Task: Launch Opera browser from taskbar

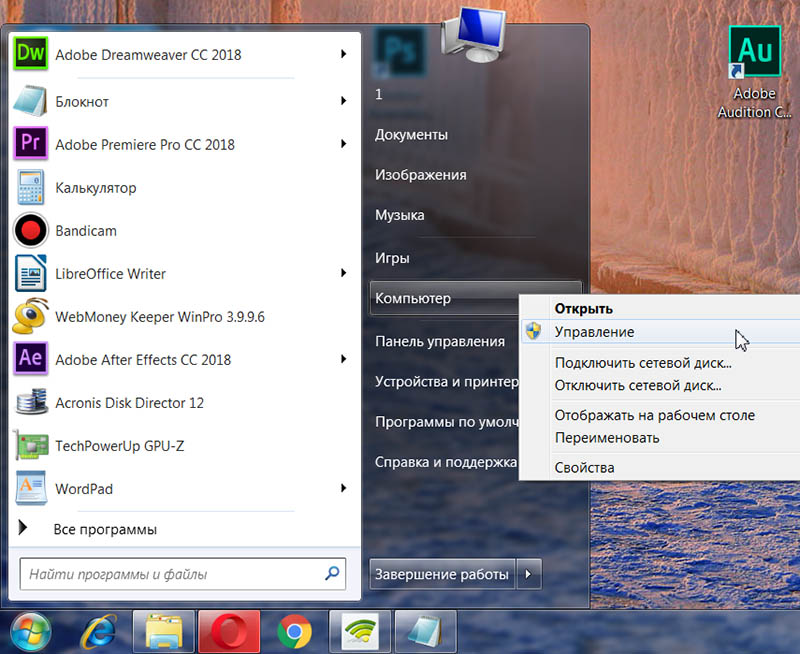Action: click(x=229, y=633)
